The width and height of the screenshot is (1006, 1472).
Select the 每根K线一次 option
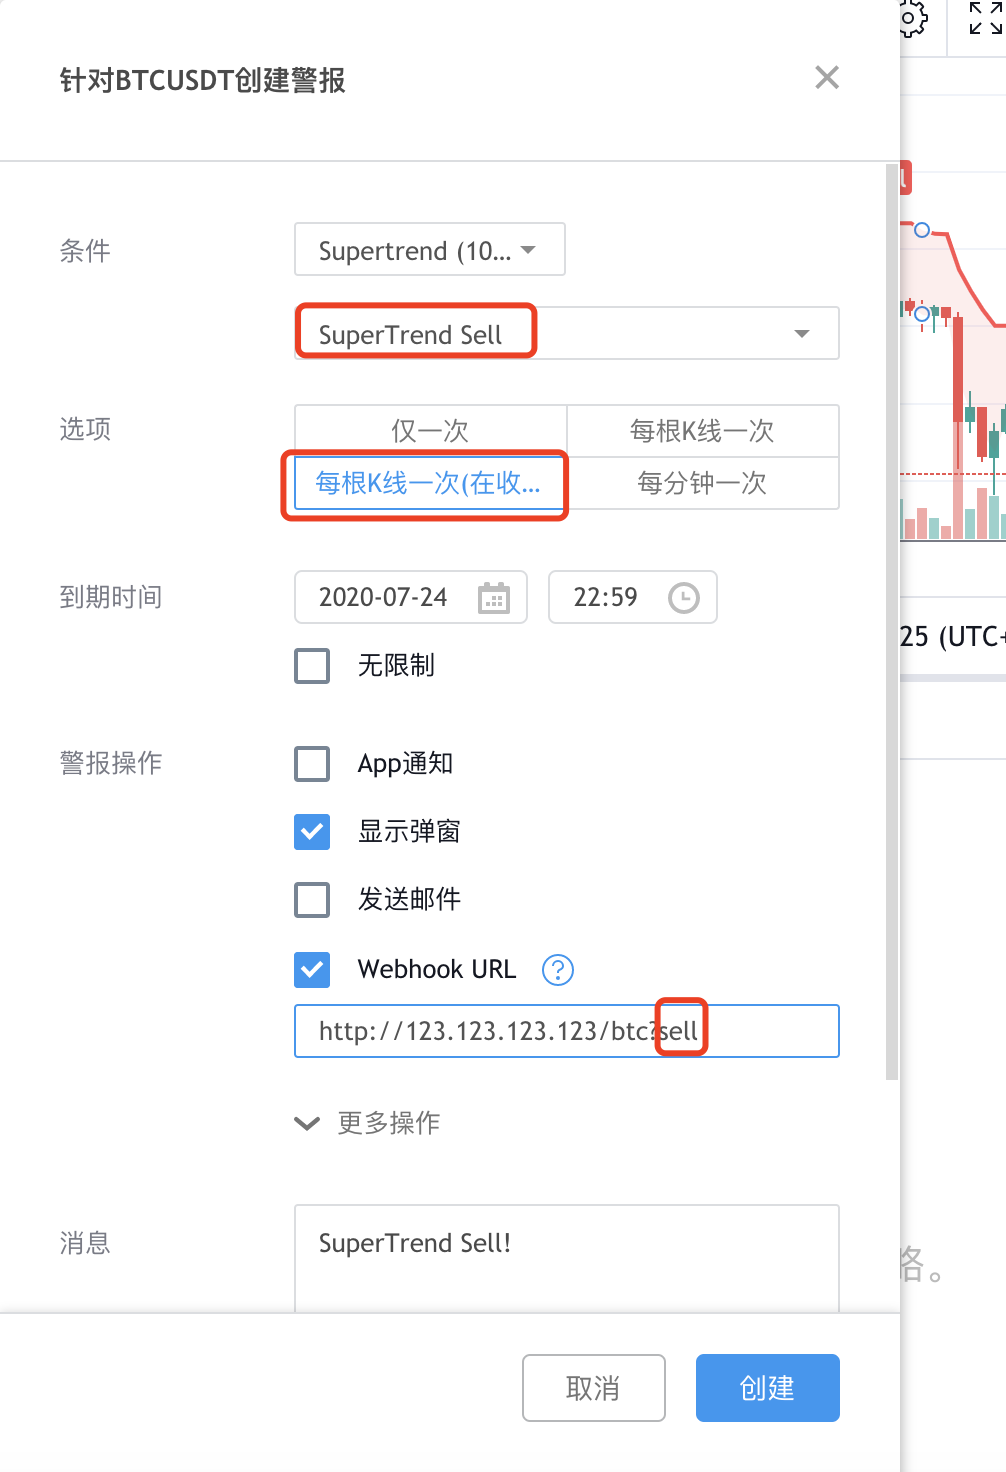tap(702, 431)
